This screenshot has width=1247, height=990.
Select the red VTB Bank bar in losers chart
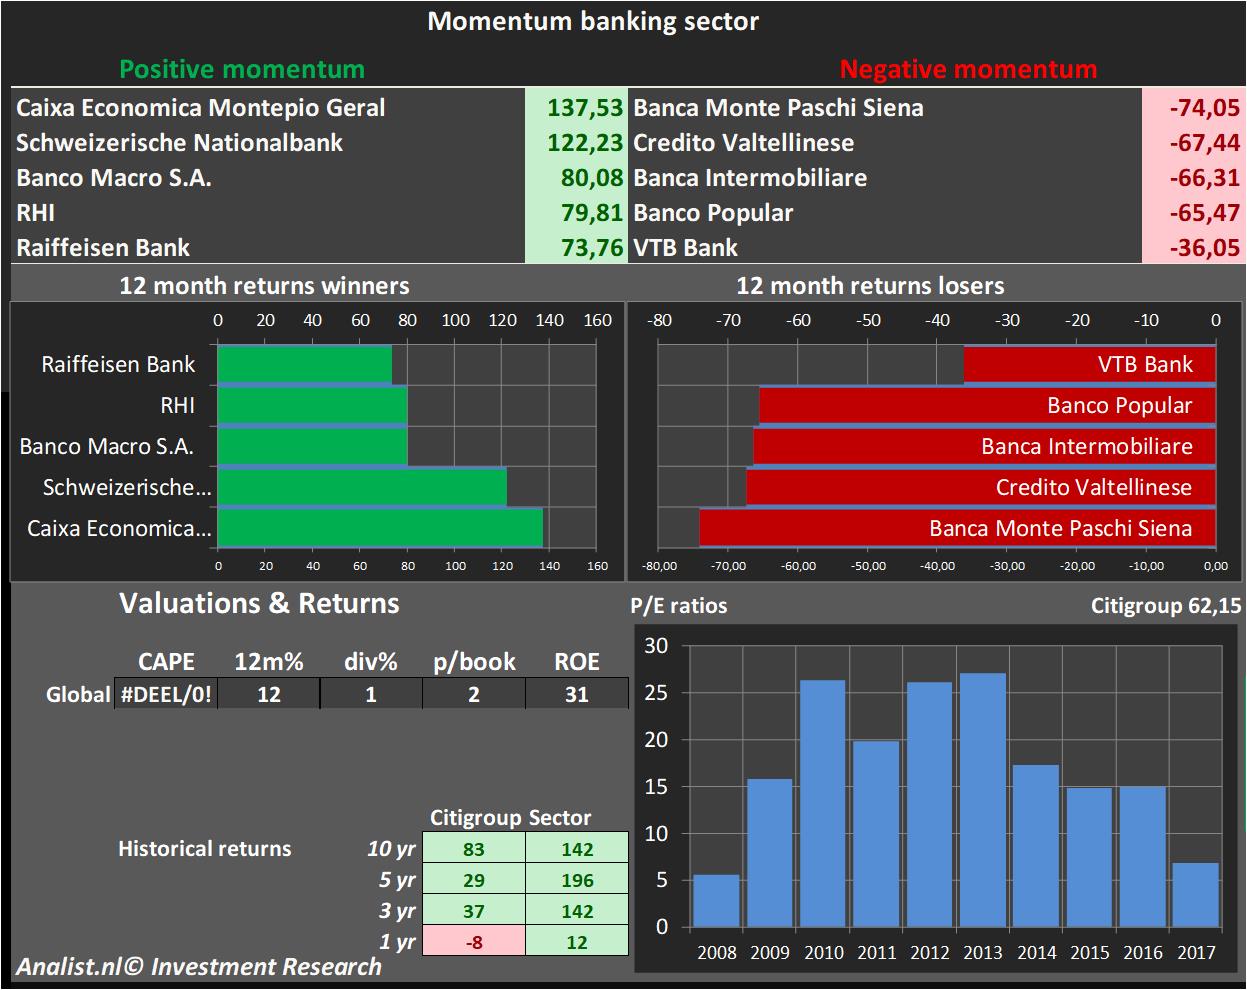pyautogui.click(x=1090, y=364)
